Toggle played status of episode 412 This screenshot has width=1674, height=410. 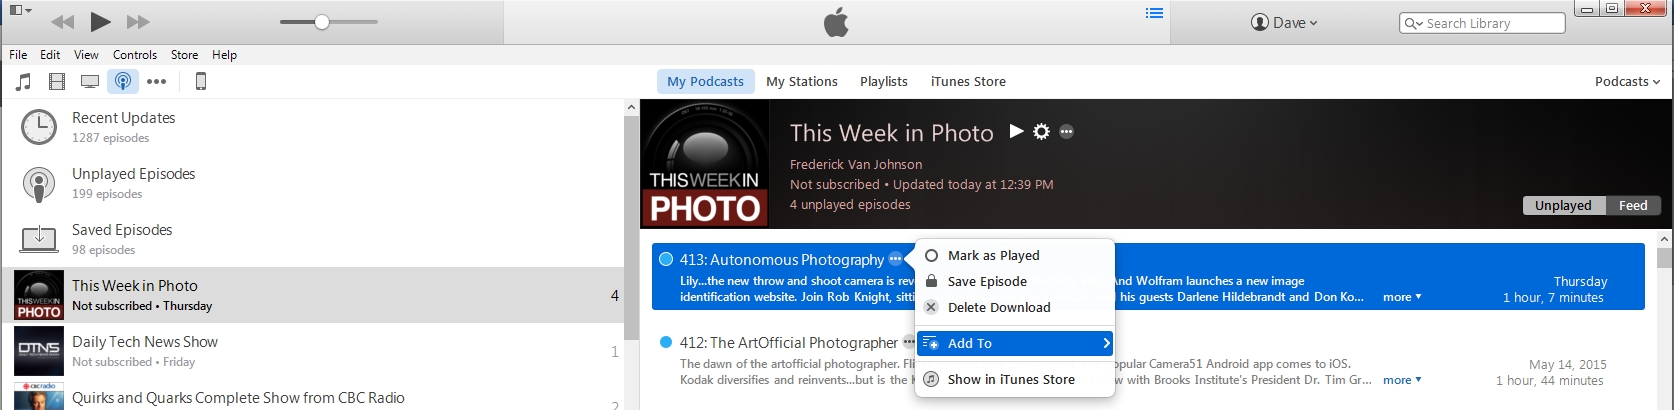coord(666,342)
